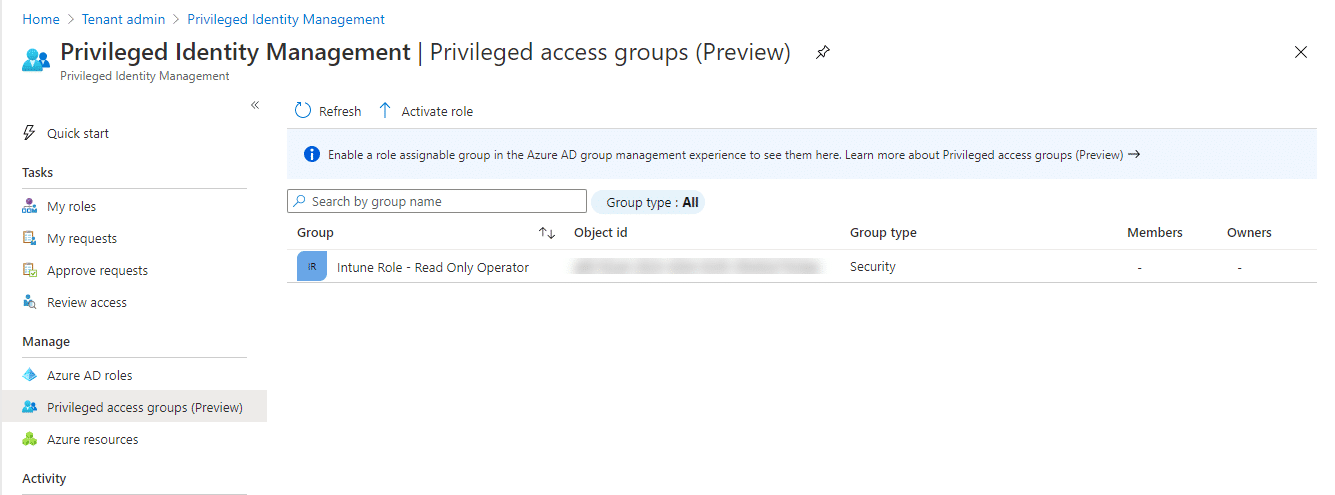Click the Review access icon
The height and width of the screenshot is (495, 1335).
point(29,302)
